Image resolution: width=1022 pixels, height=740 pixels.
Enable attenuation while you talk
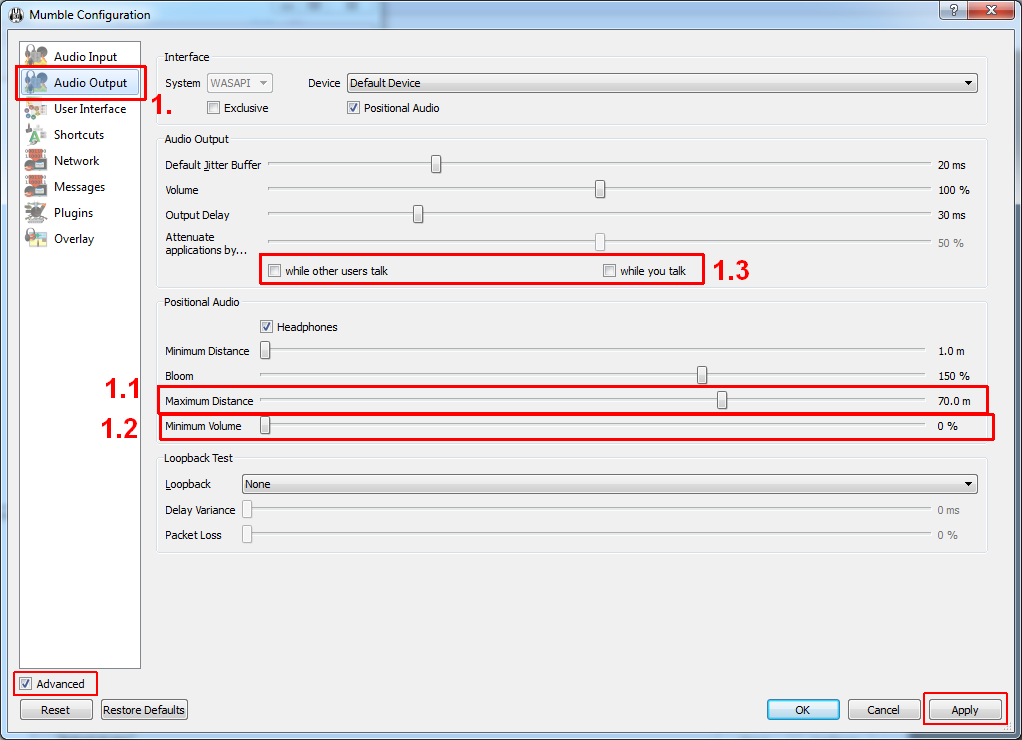(x=609, y=271)
